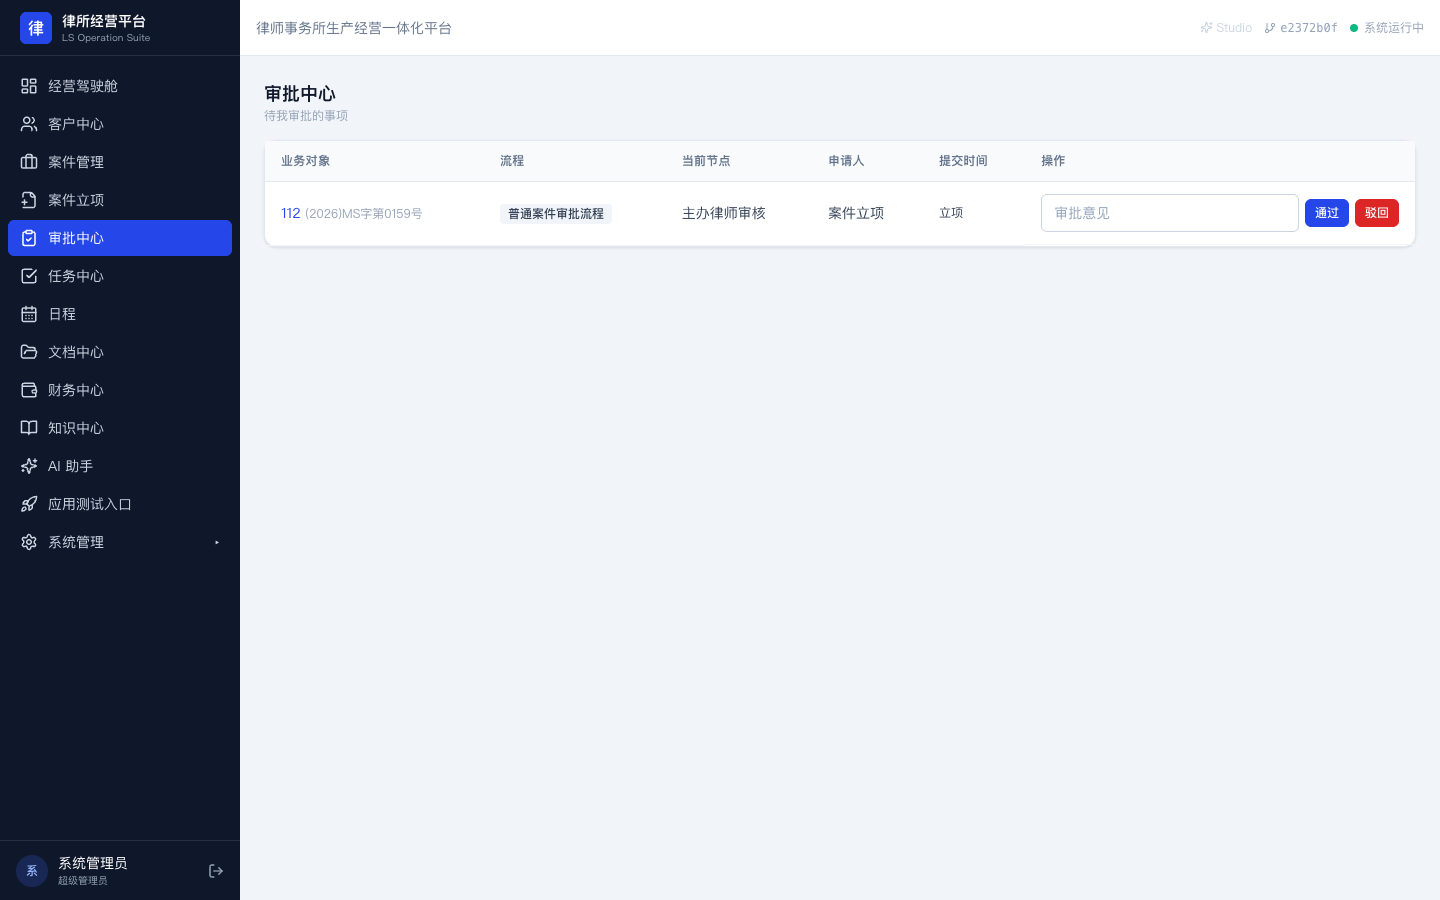Click the commit hash e2372b0f
Screen dimensions: 1440x900
[1309, 28]
